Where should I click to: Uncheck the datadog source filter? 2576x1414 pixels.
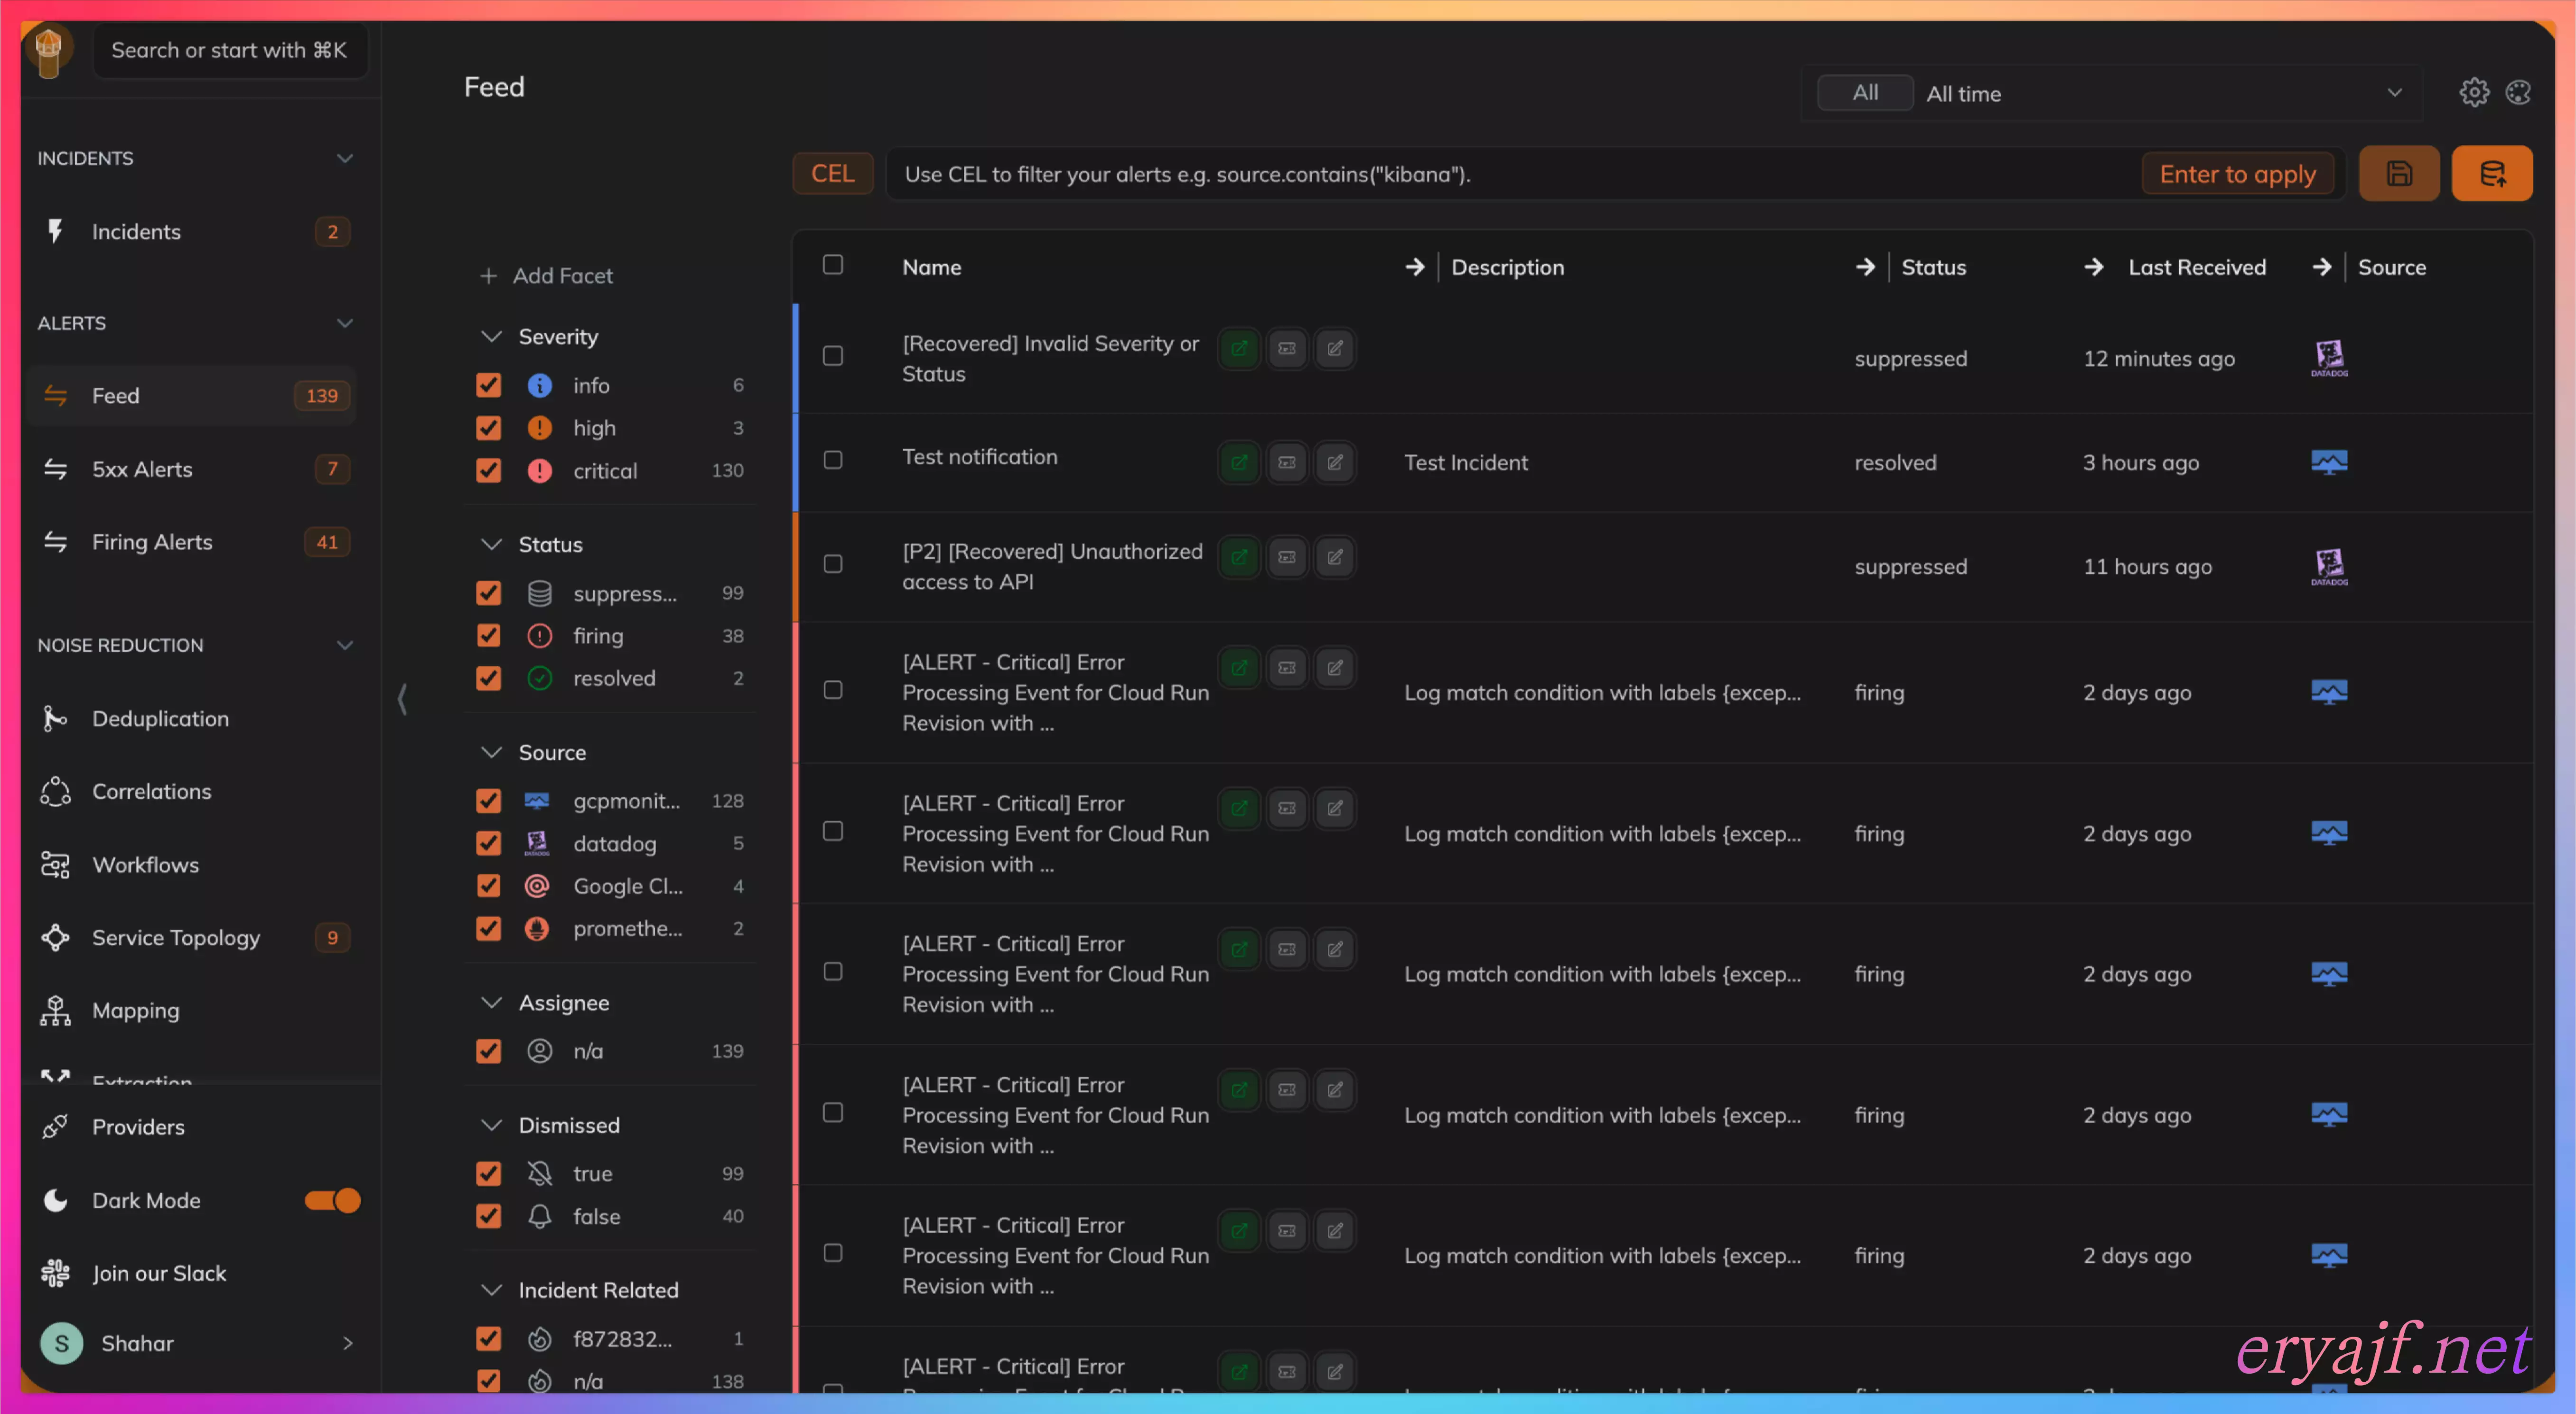pos(488,843)
